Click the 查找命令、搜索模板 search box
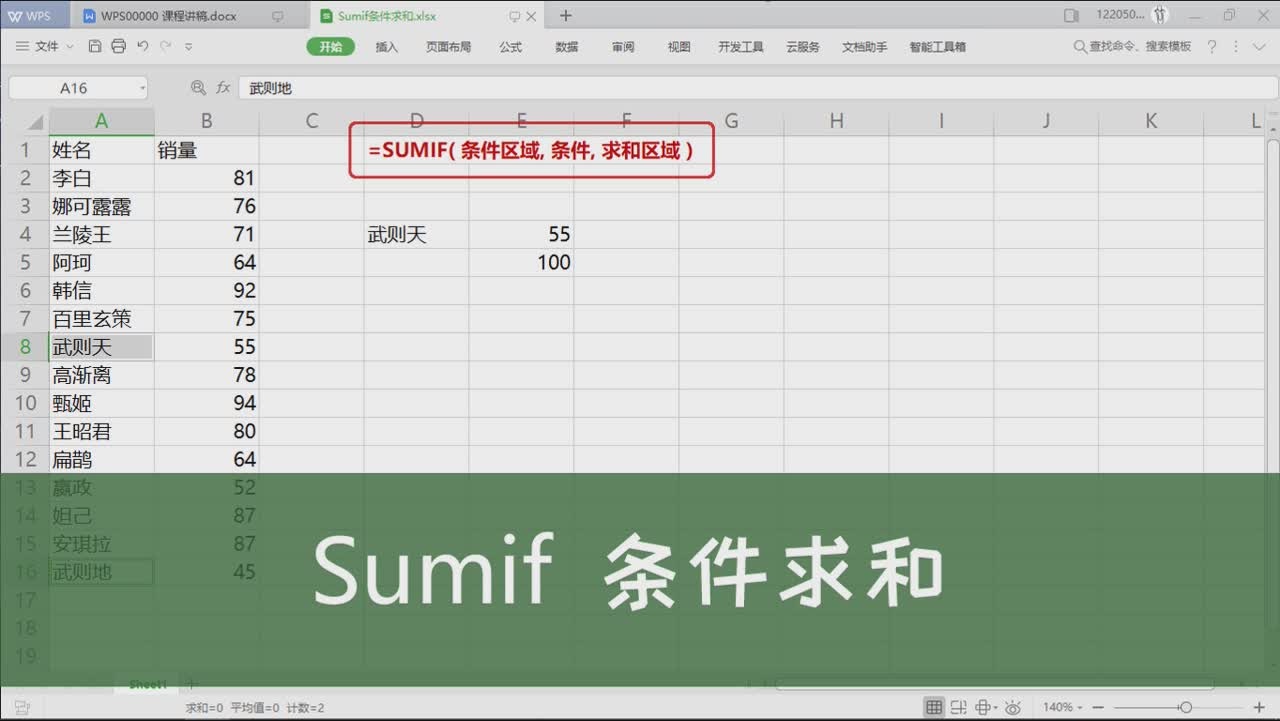The width and height of the screenshot is (1280, 721). coord(1132,47)
